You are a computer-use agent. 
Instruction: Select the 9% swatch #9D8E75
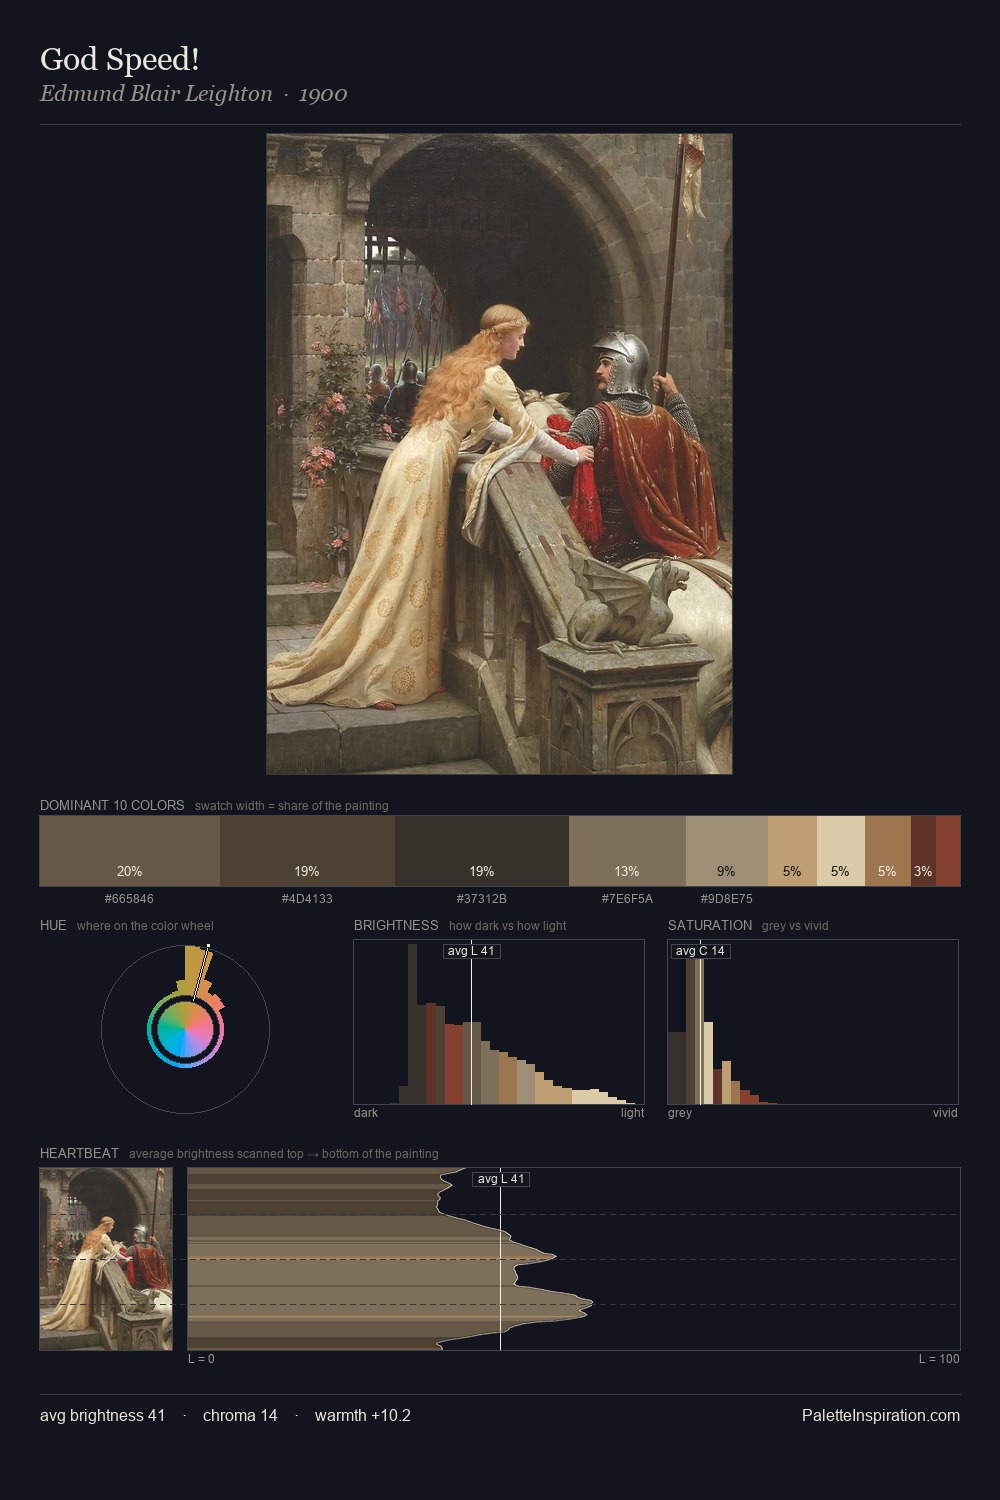727,851
